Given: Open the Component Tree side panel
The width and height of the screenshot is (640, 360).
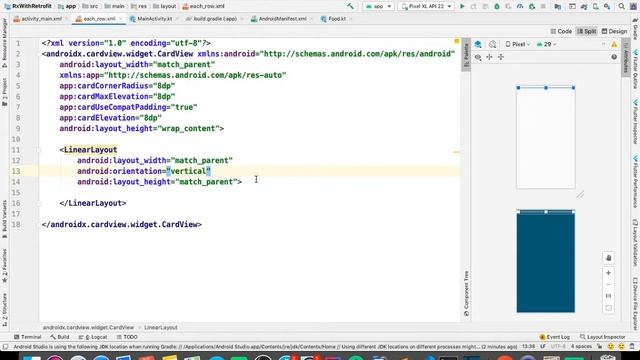Looking at the screenshot, I should [x=466, y=293].
